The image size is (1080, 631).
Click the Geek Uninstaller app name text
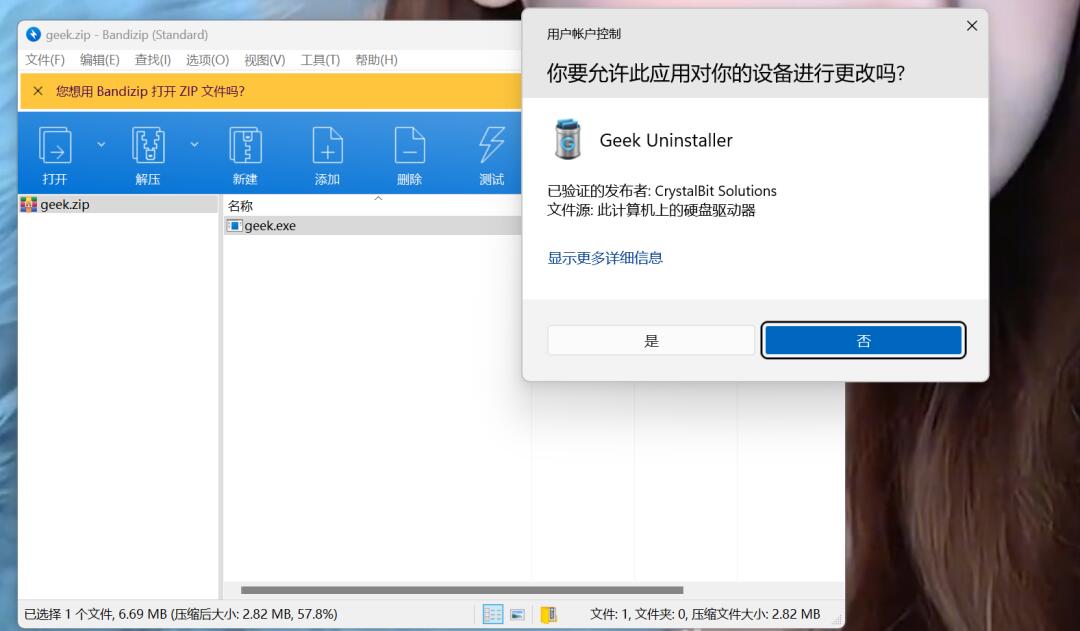coord(666,141)
